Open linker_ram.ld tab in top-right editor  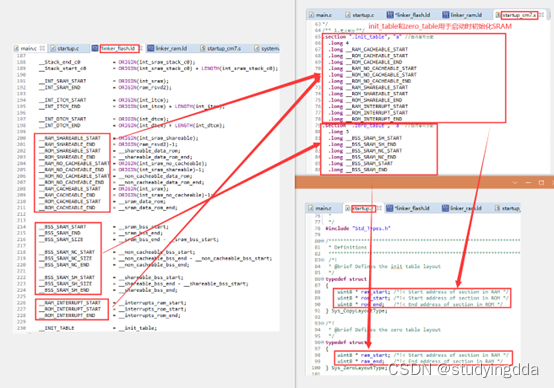466,15
